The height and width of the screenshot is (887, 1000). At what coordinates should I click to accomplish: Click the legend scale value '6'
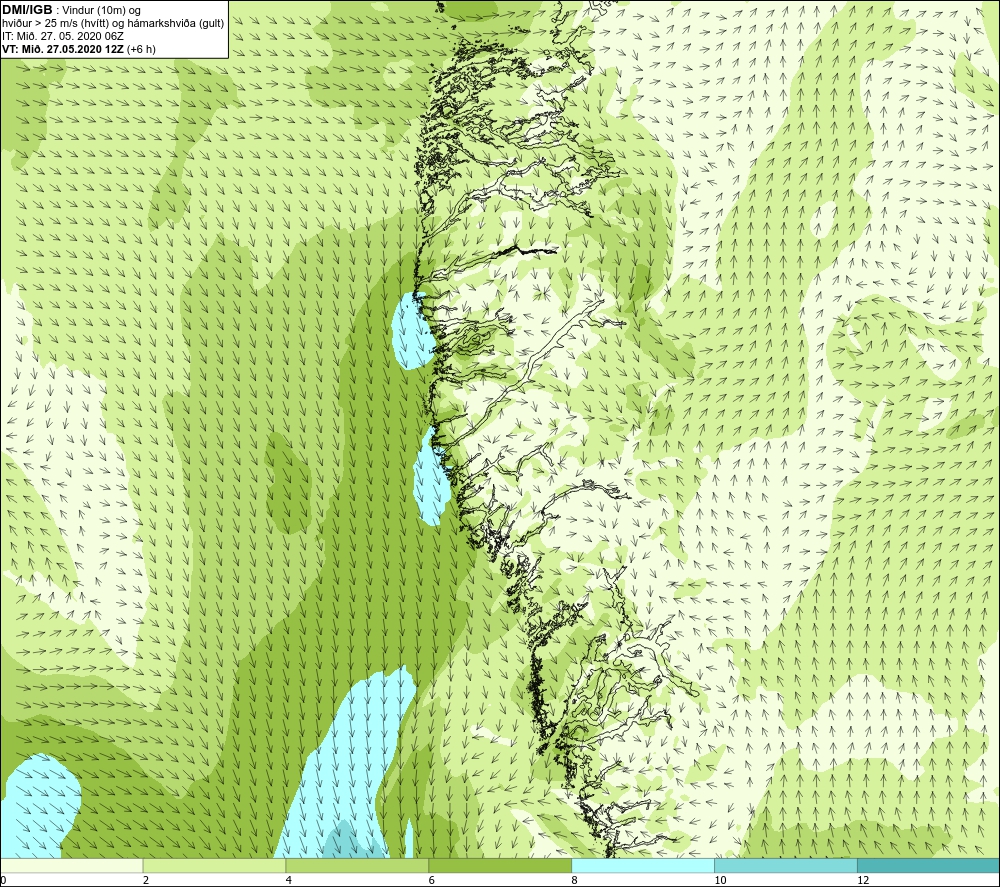(x=432, y=880)
